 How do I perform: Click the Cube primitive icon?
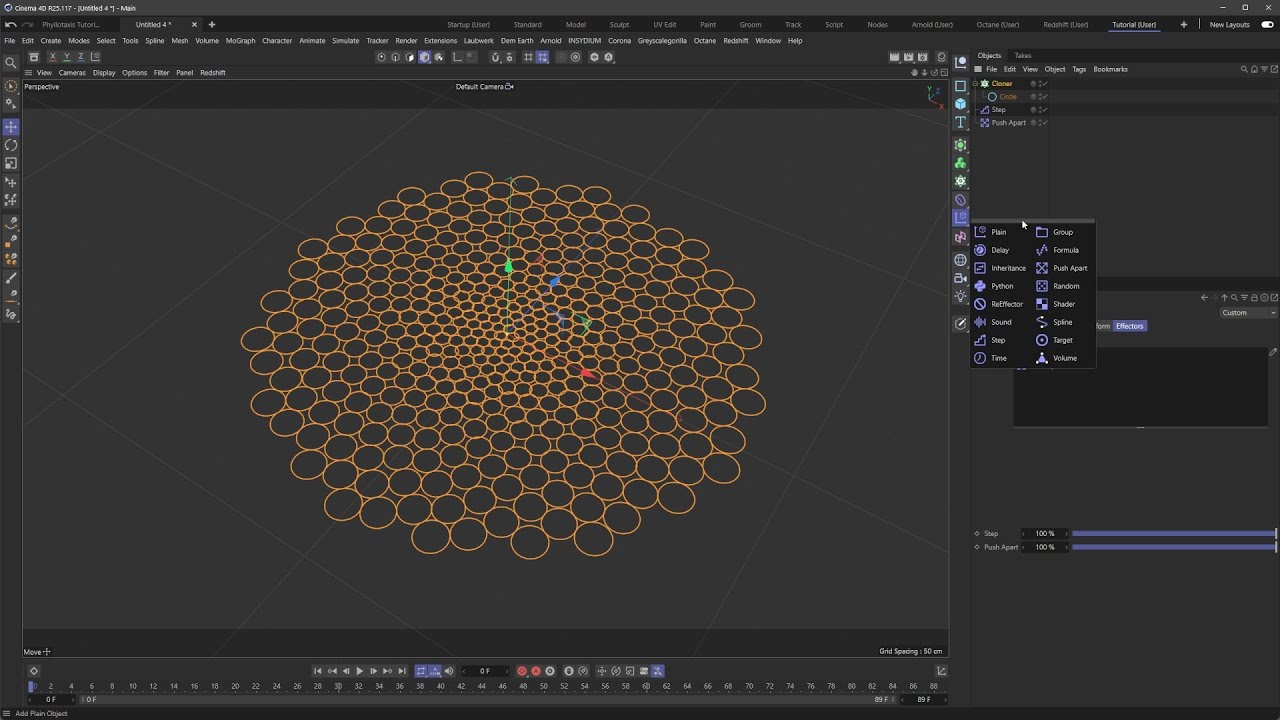click(x=960, y=104)
